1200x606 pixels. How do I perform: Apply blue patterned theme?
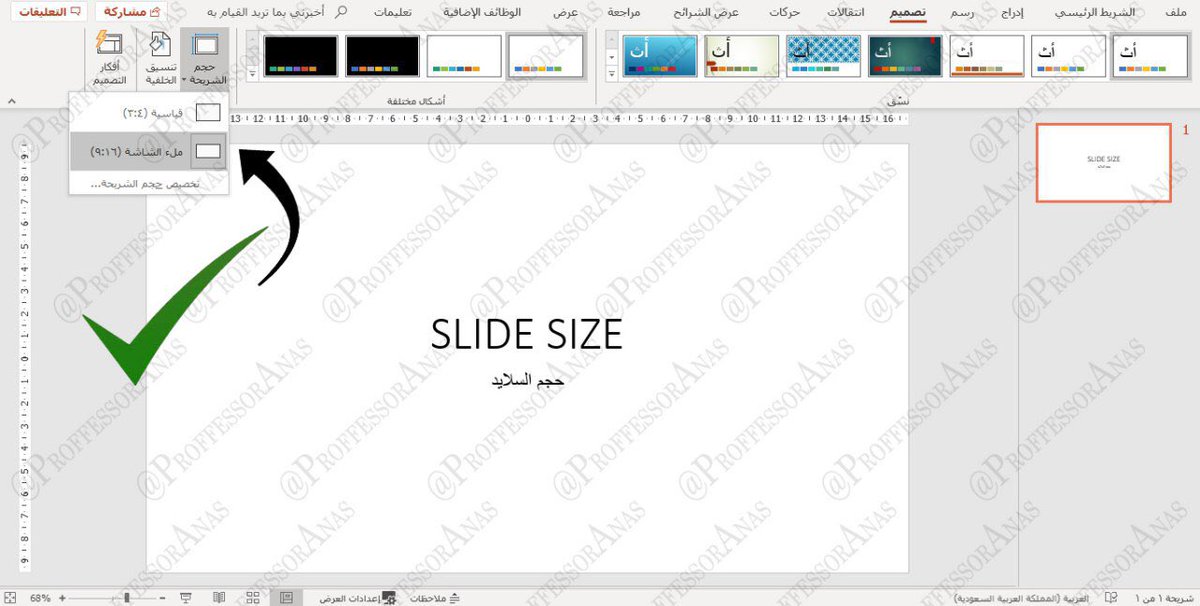[x=823, y=56]
